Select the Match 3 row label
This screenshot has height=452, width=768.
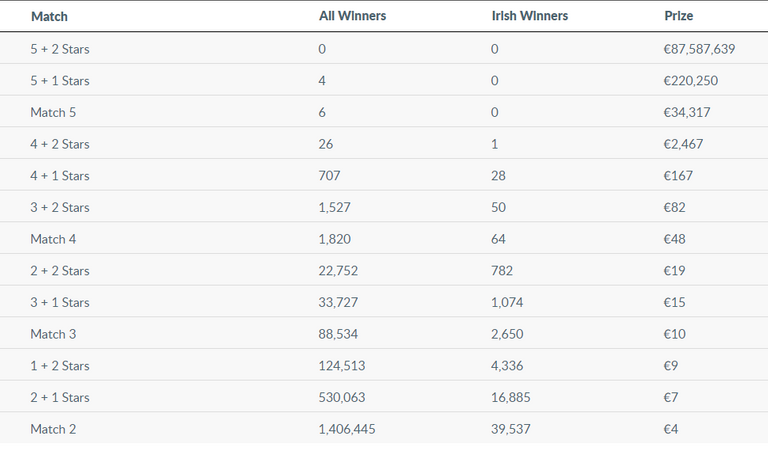[x=53, y=334]
